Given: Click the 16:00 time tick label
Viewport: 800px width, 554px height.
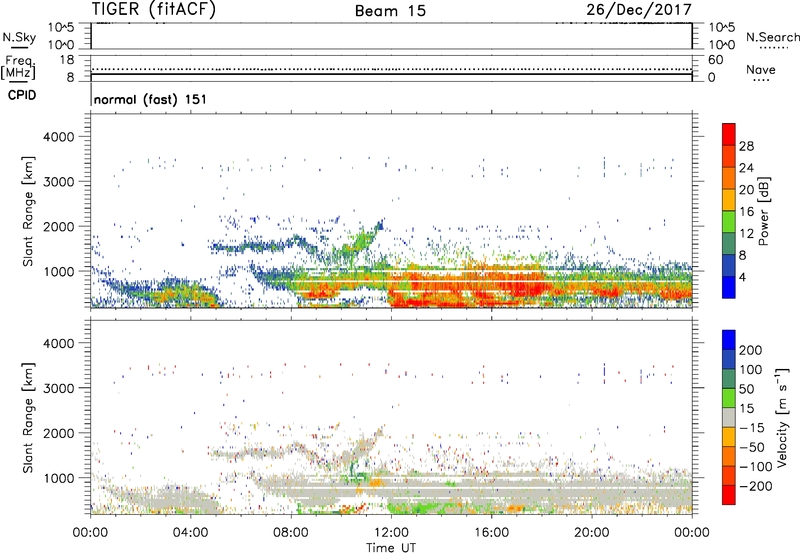Looking at the screenshot, I should pos(491,533).
